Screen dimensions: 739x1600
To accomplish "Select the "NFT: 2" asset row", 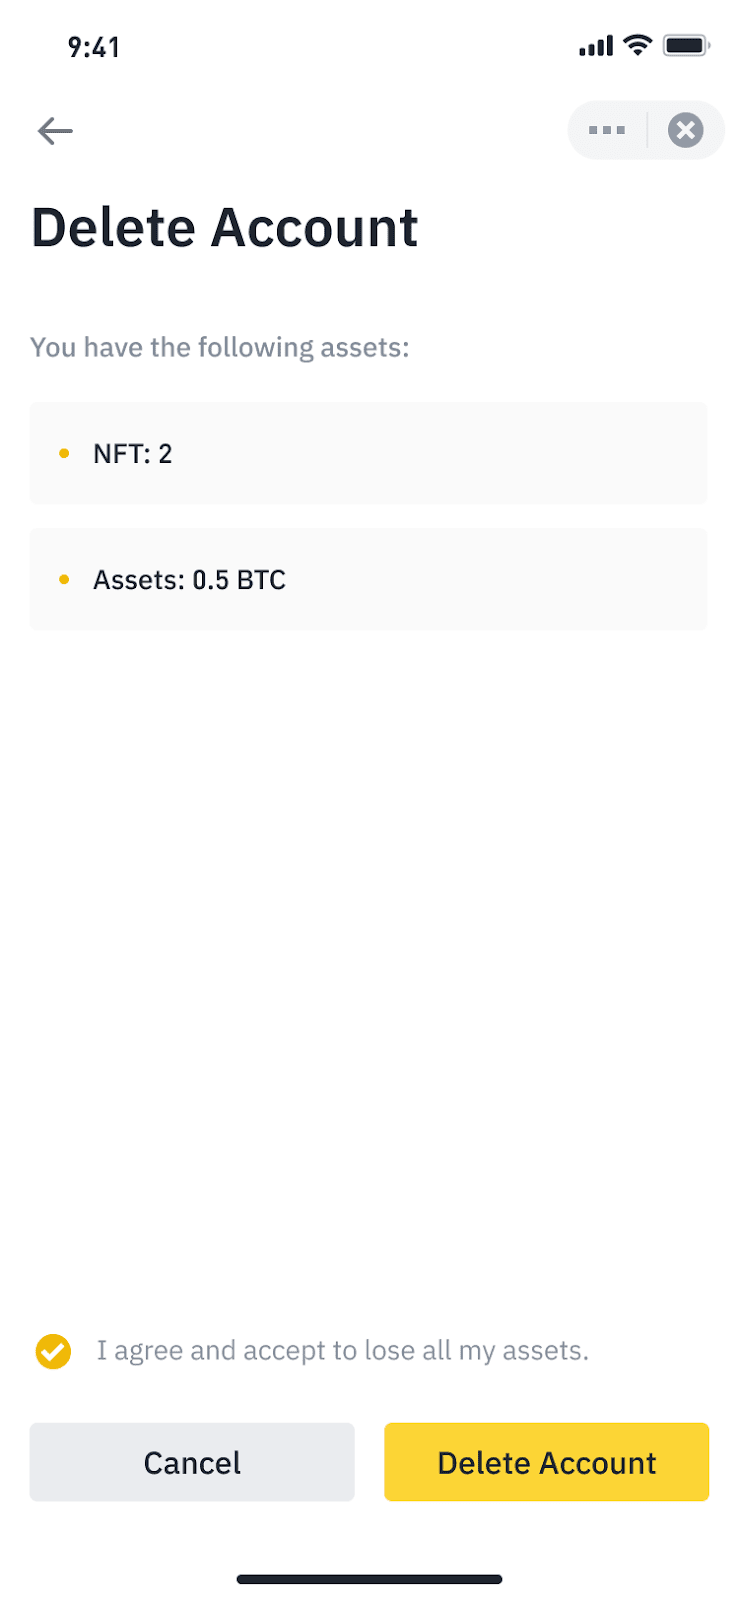I will 368,453.
